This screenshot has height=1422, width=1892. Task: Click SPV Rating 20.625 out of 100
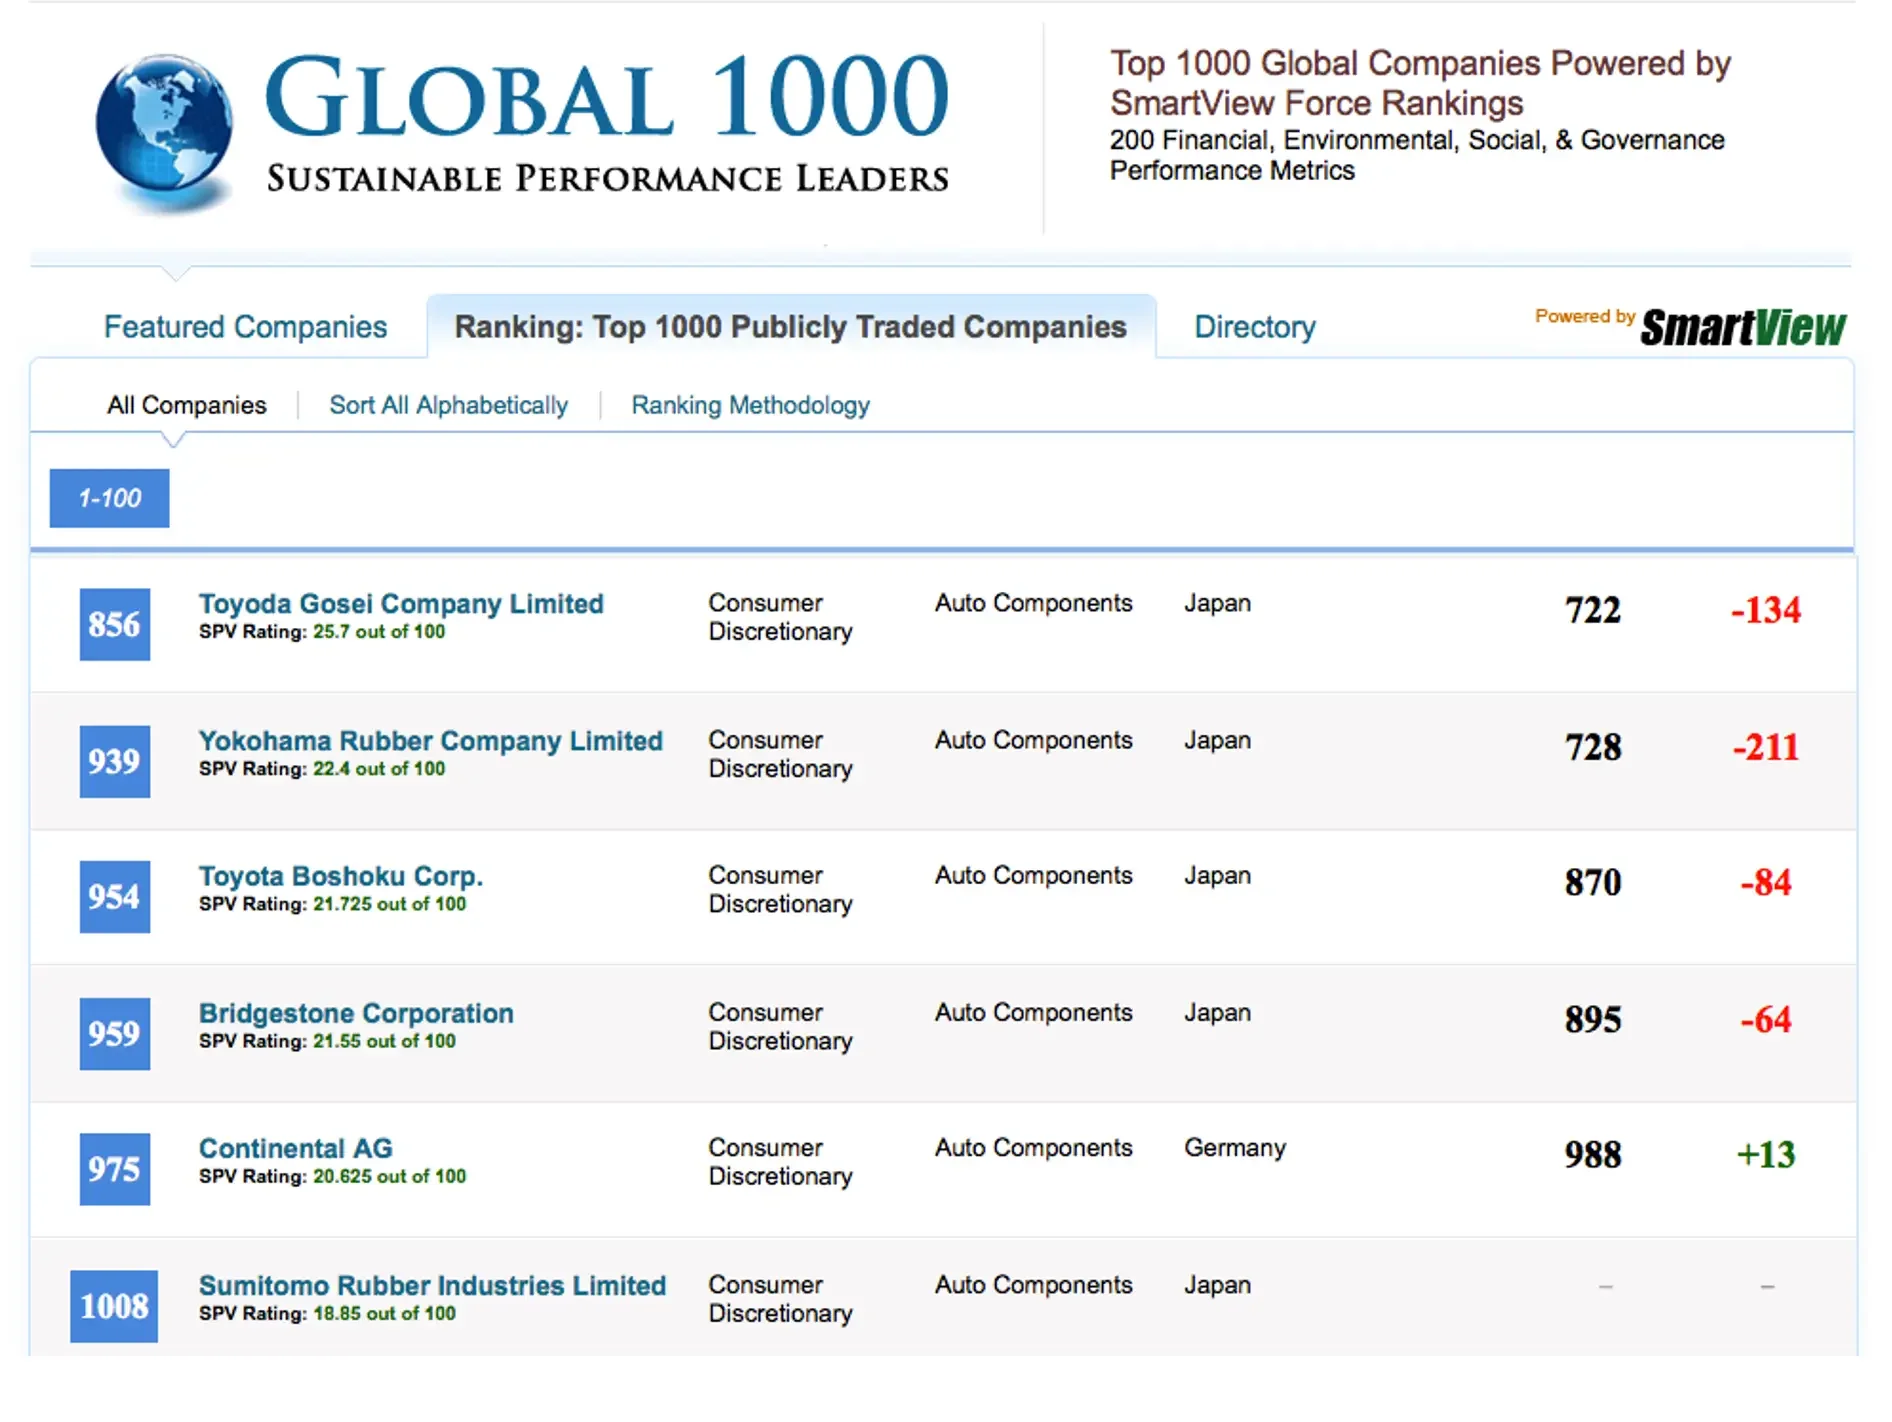332,1176
